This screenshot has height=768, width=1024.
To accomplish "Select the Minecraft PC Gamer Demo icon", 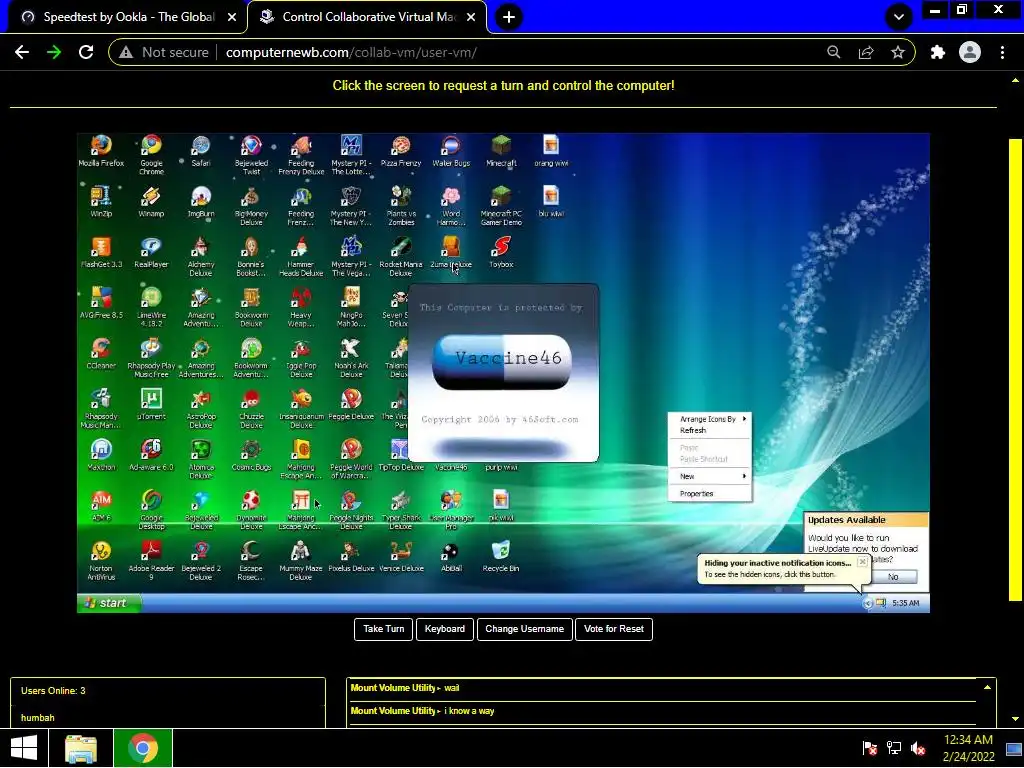I will point(501,205).
